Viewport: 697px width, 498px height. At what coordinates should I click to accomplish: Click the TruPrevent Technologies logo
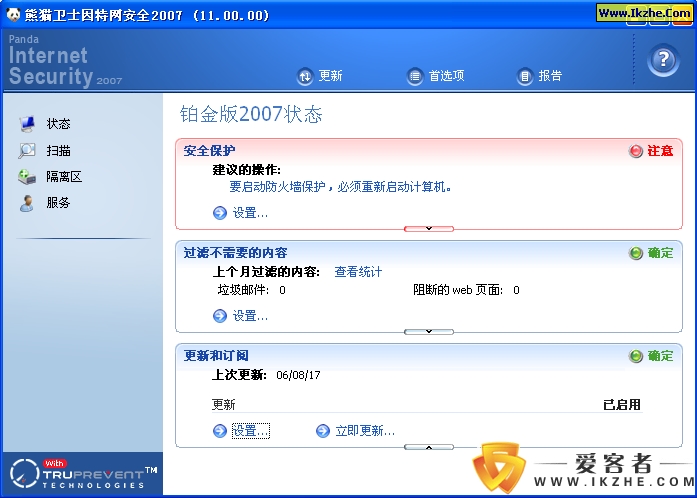83,474
